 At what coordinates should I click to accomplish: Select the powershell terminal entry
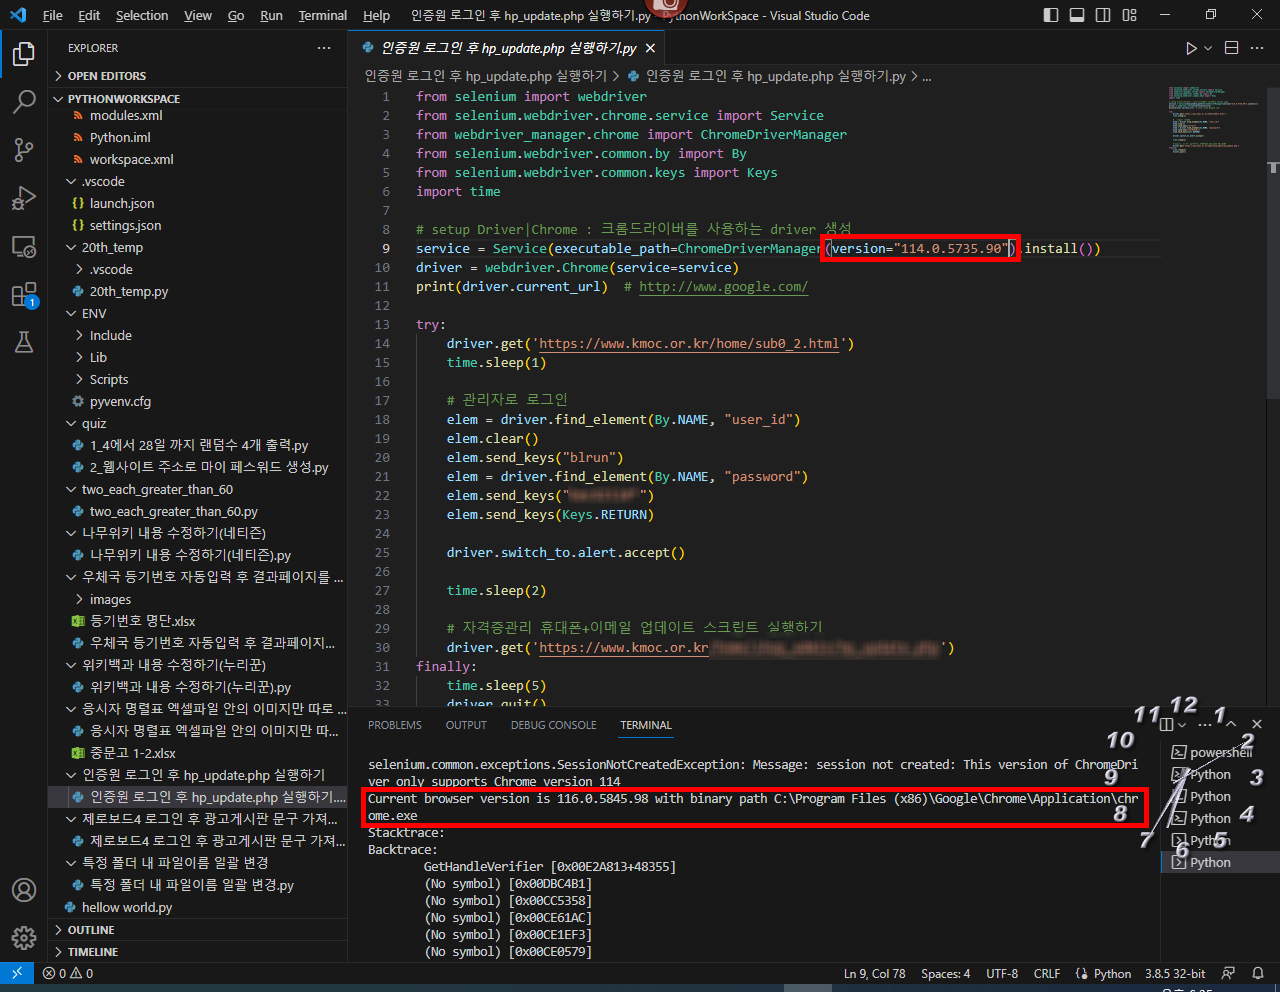coord(1220,752)
